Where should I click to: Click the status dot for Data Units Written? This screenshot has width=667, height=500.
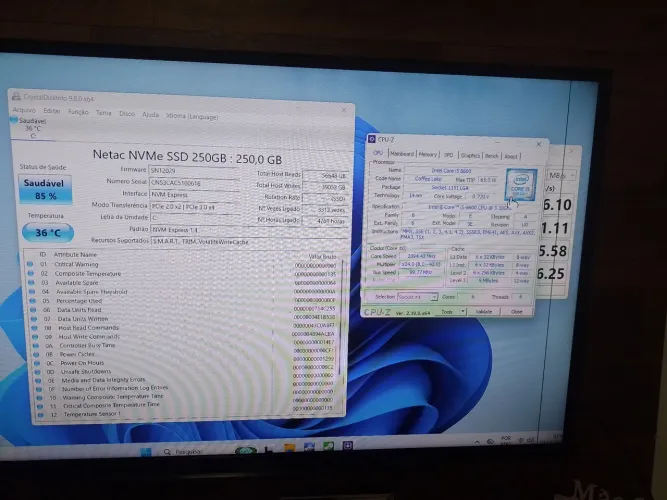coord(34,318)
